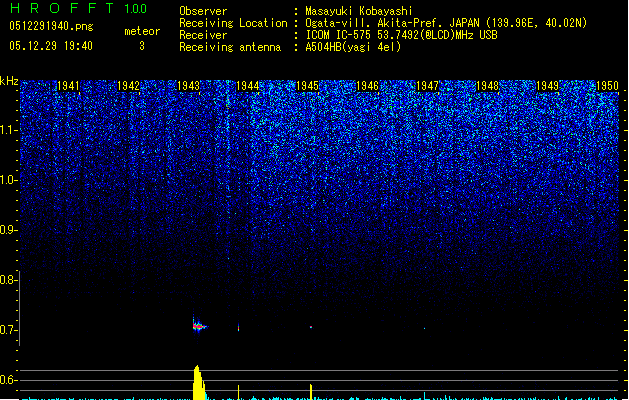Click the faint cyan echo dot near 19:47
The width and height of the screenshot is (629, 400).
click(424, 329)
